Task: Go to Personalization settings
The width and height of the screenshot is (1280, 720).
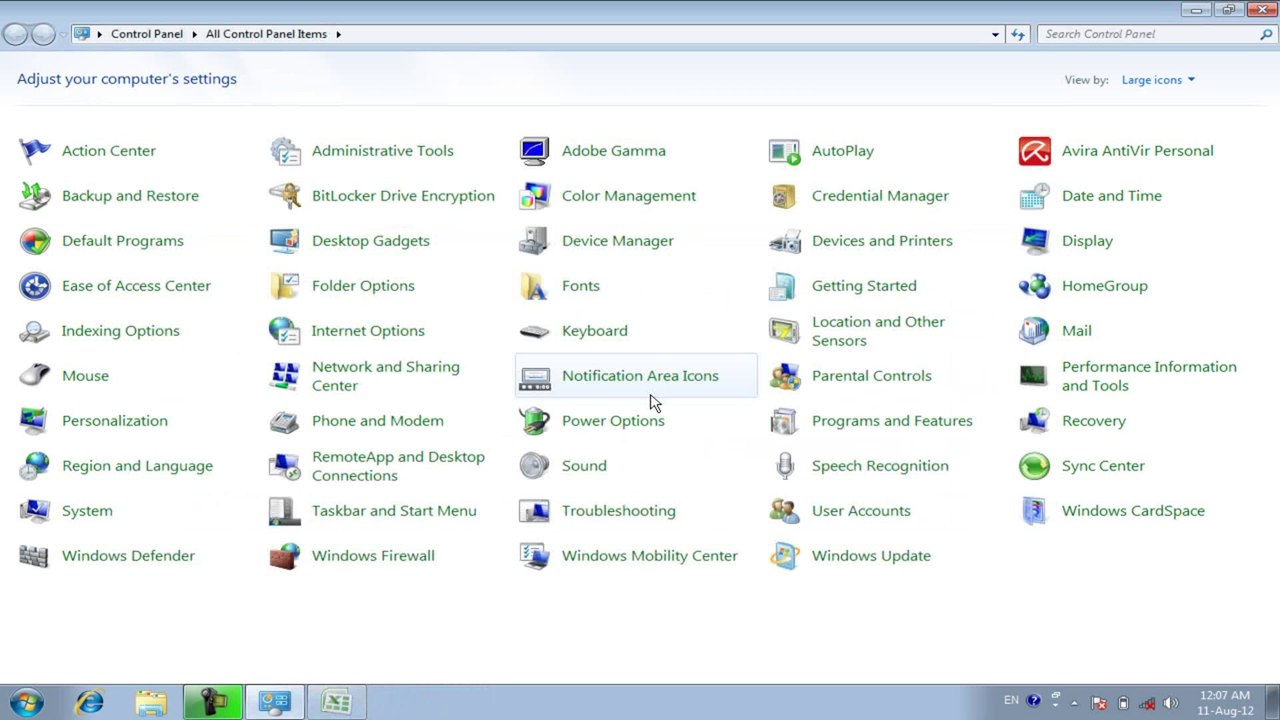Action: coord(115,421)
